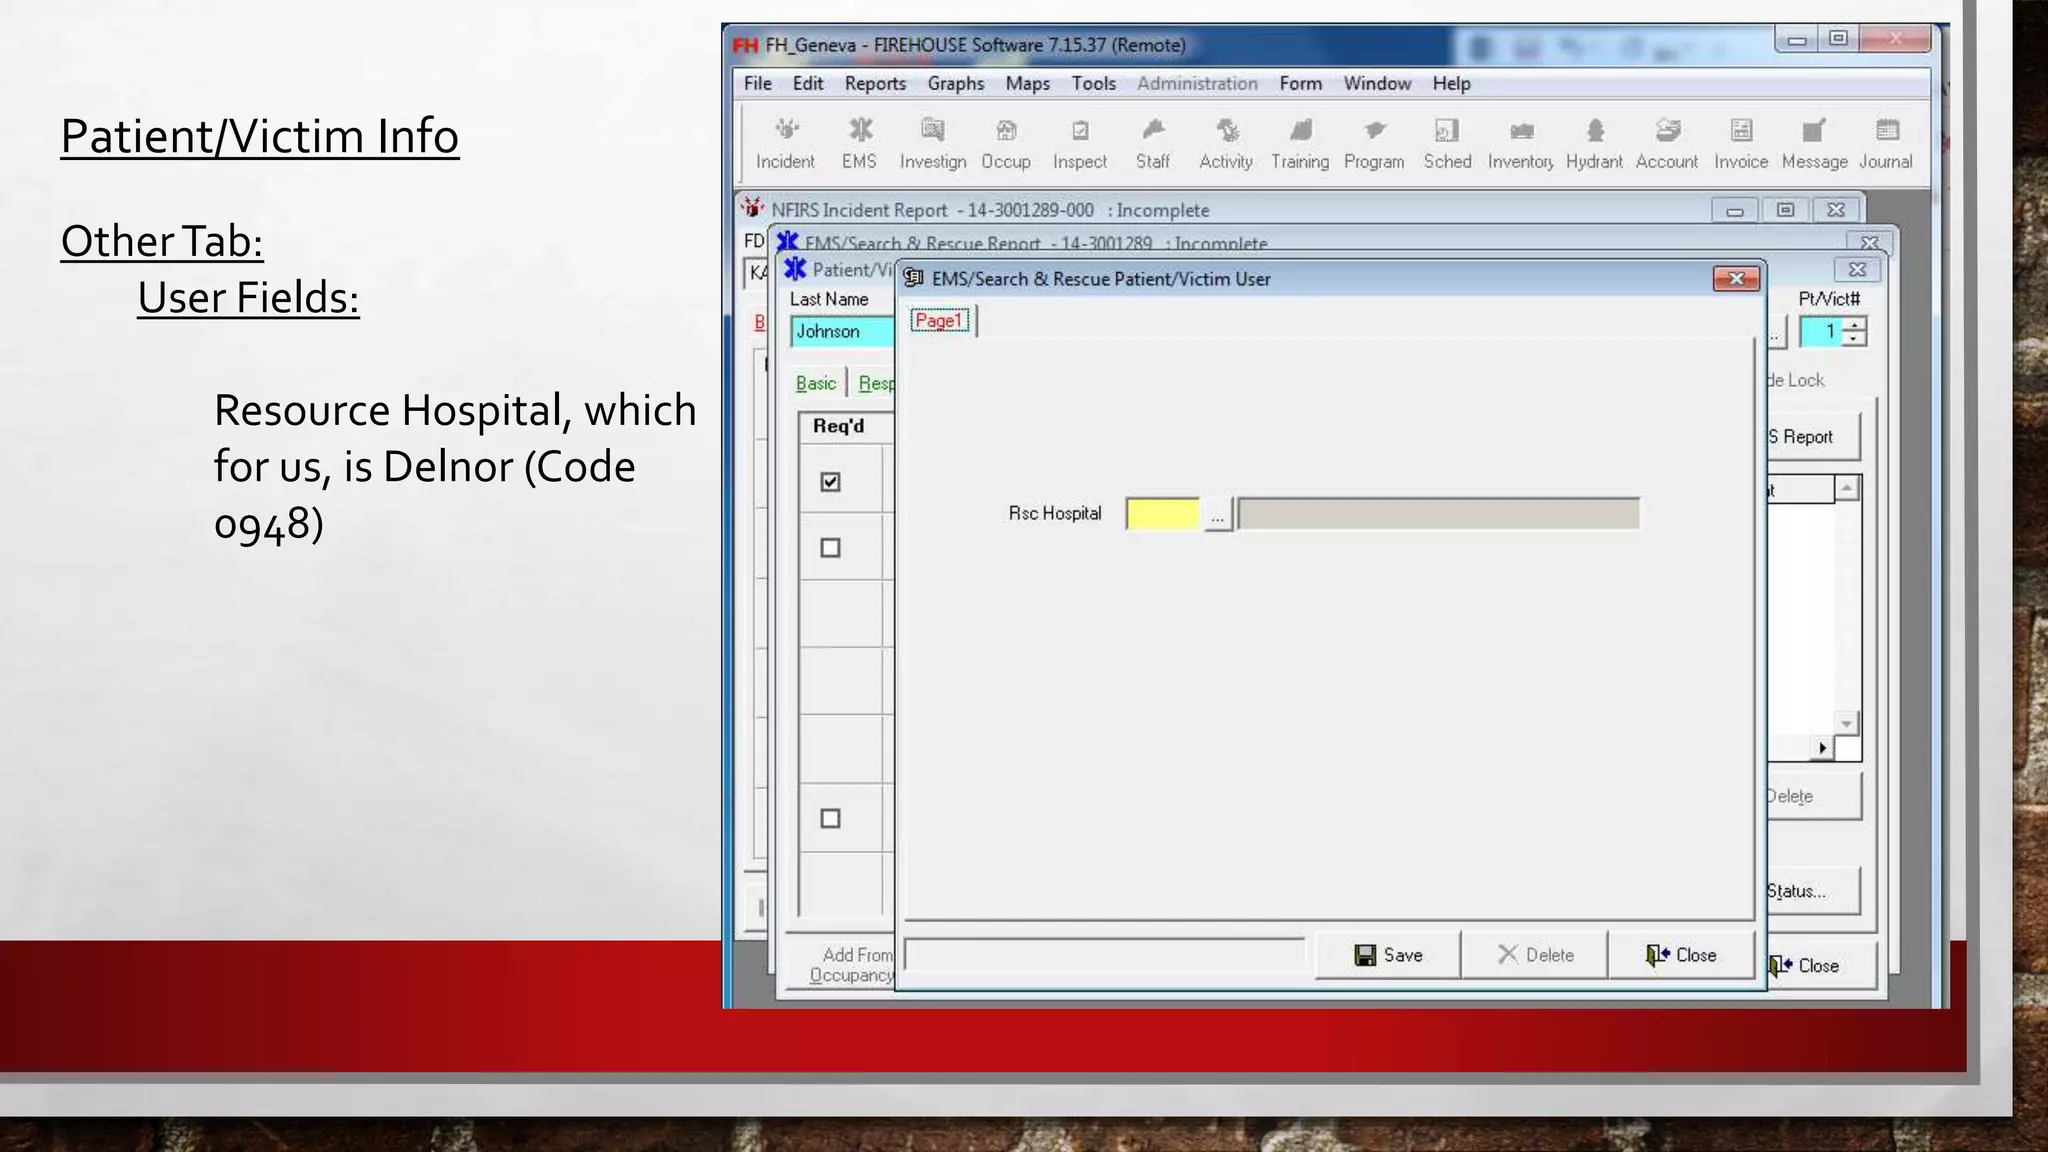Open the Inspect toolbar icon
Screen dimensions: 2048x1152
pyautogui.click(x=1080, y=144)
